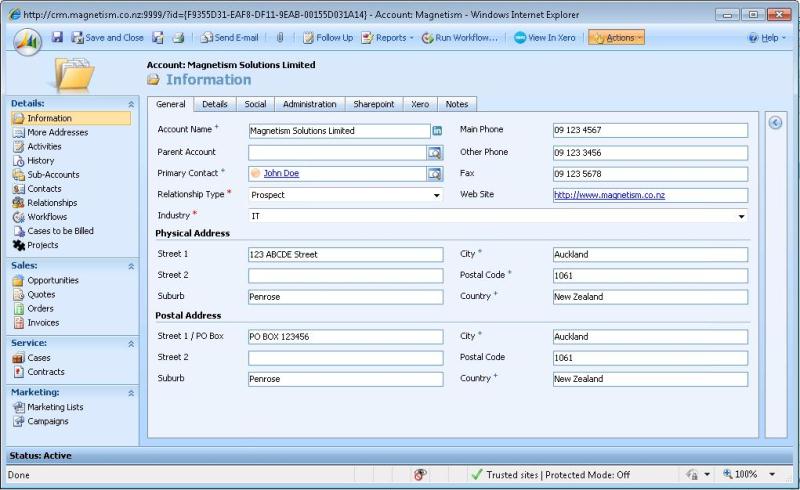This screenshot has height=490, width=800.
Task: Switch to the Administration tab
Action: tap(309, 104)
